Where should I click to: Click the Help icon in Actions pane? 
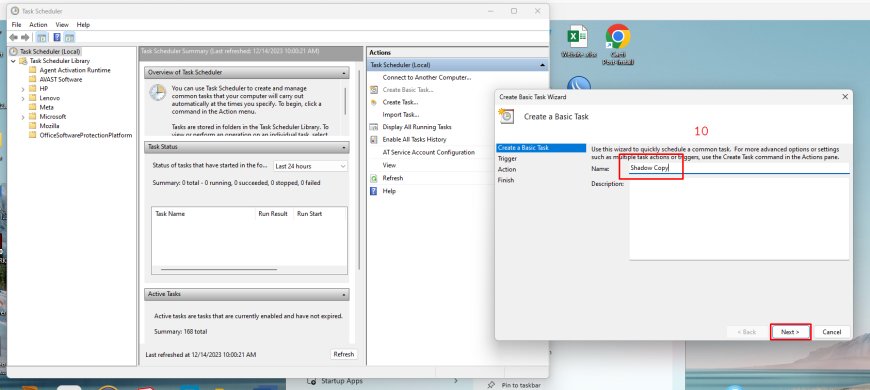[x=374, y=191]
